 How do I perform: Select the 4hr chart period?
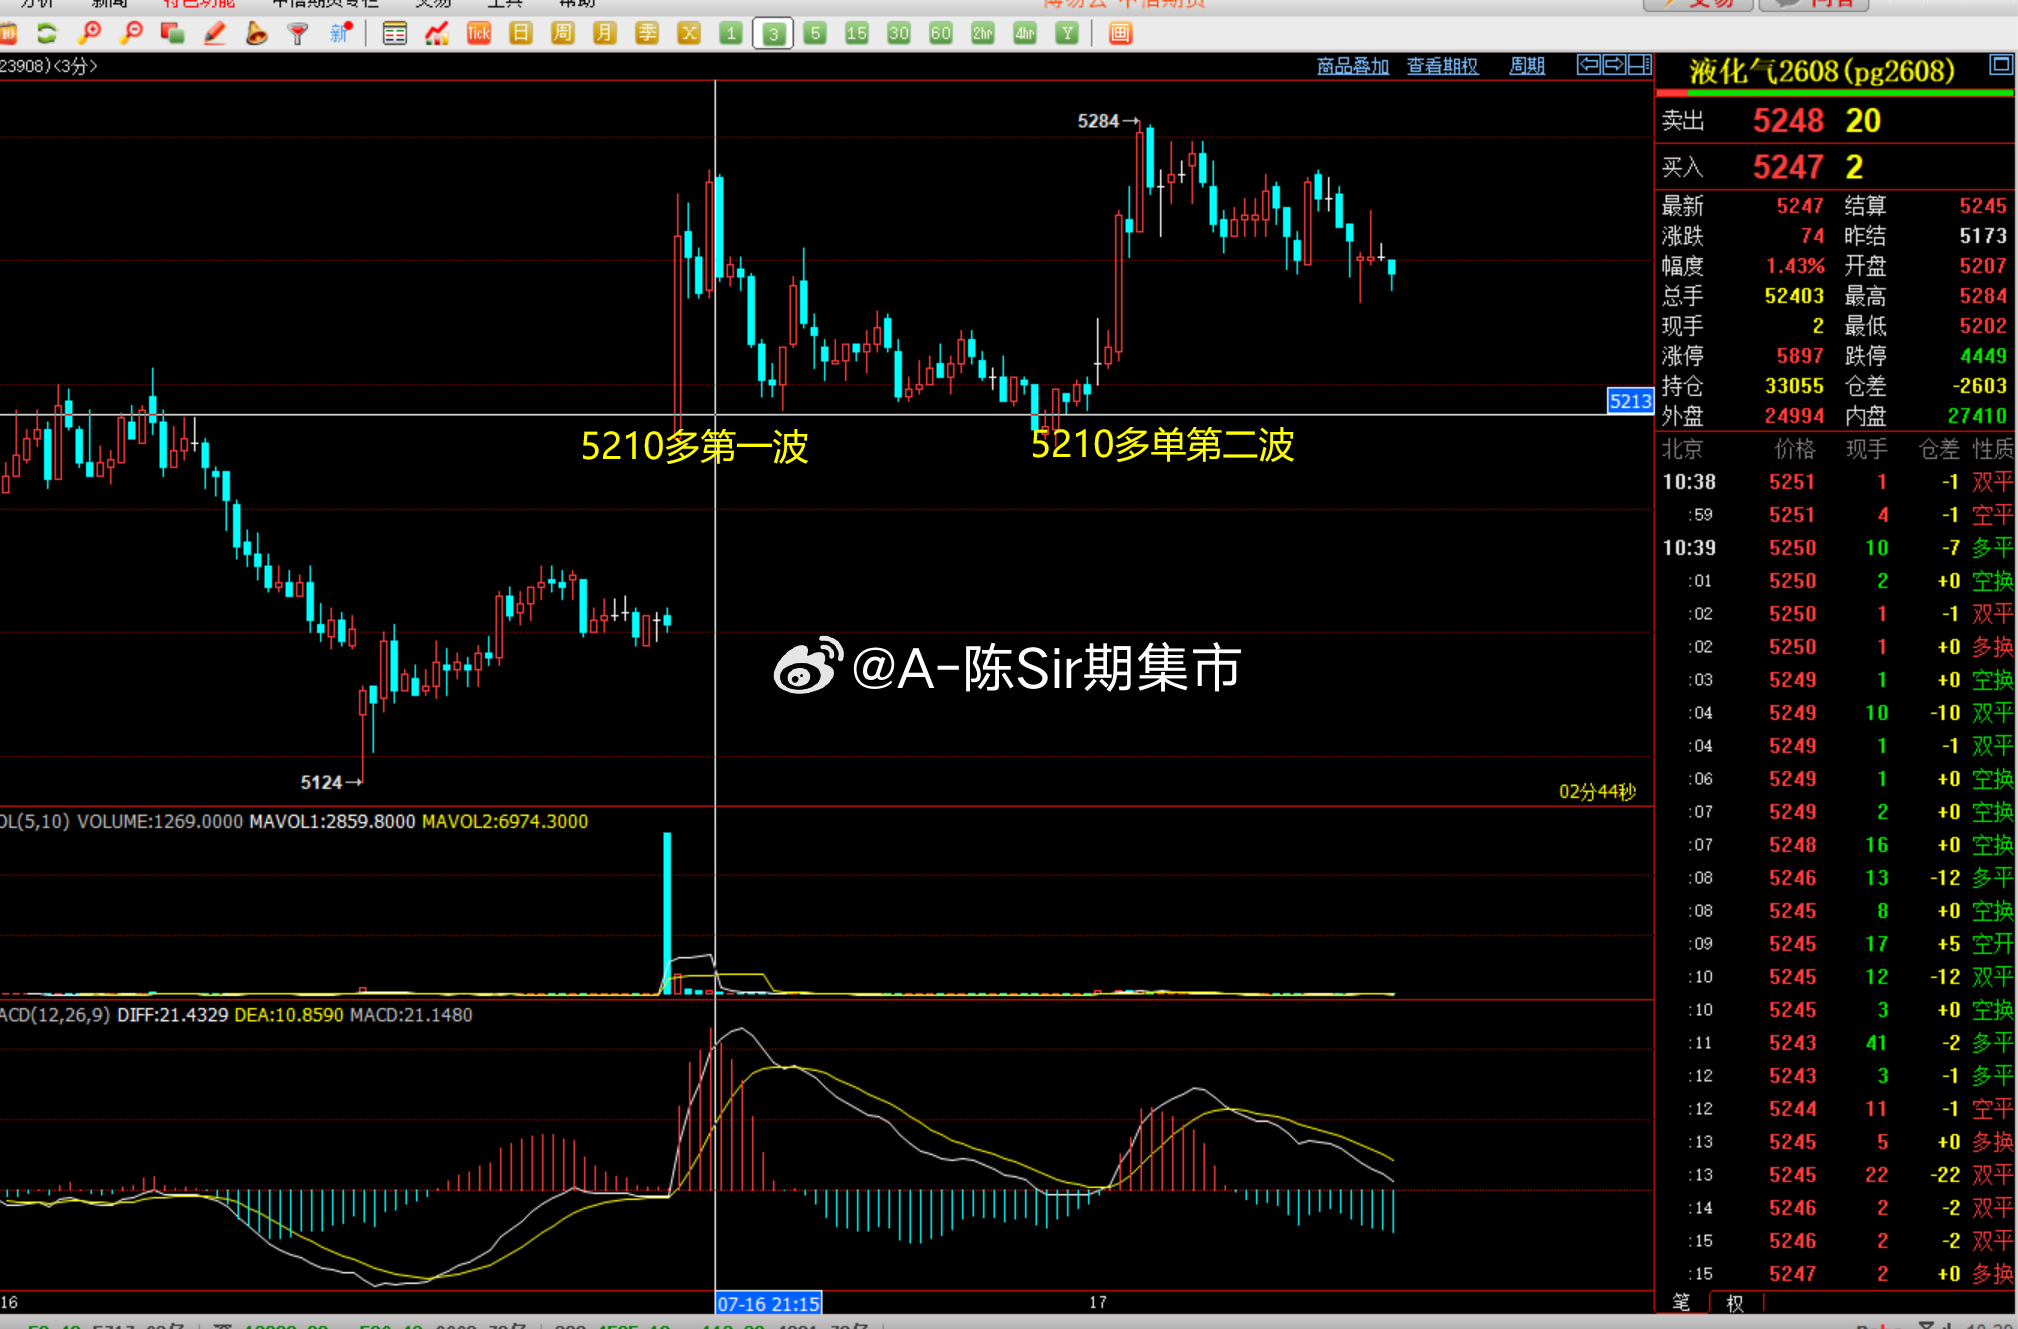click(1025, 34)
